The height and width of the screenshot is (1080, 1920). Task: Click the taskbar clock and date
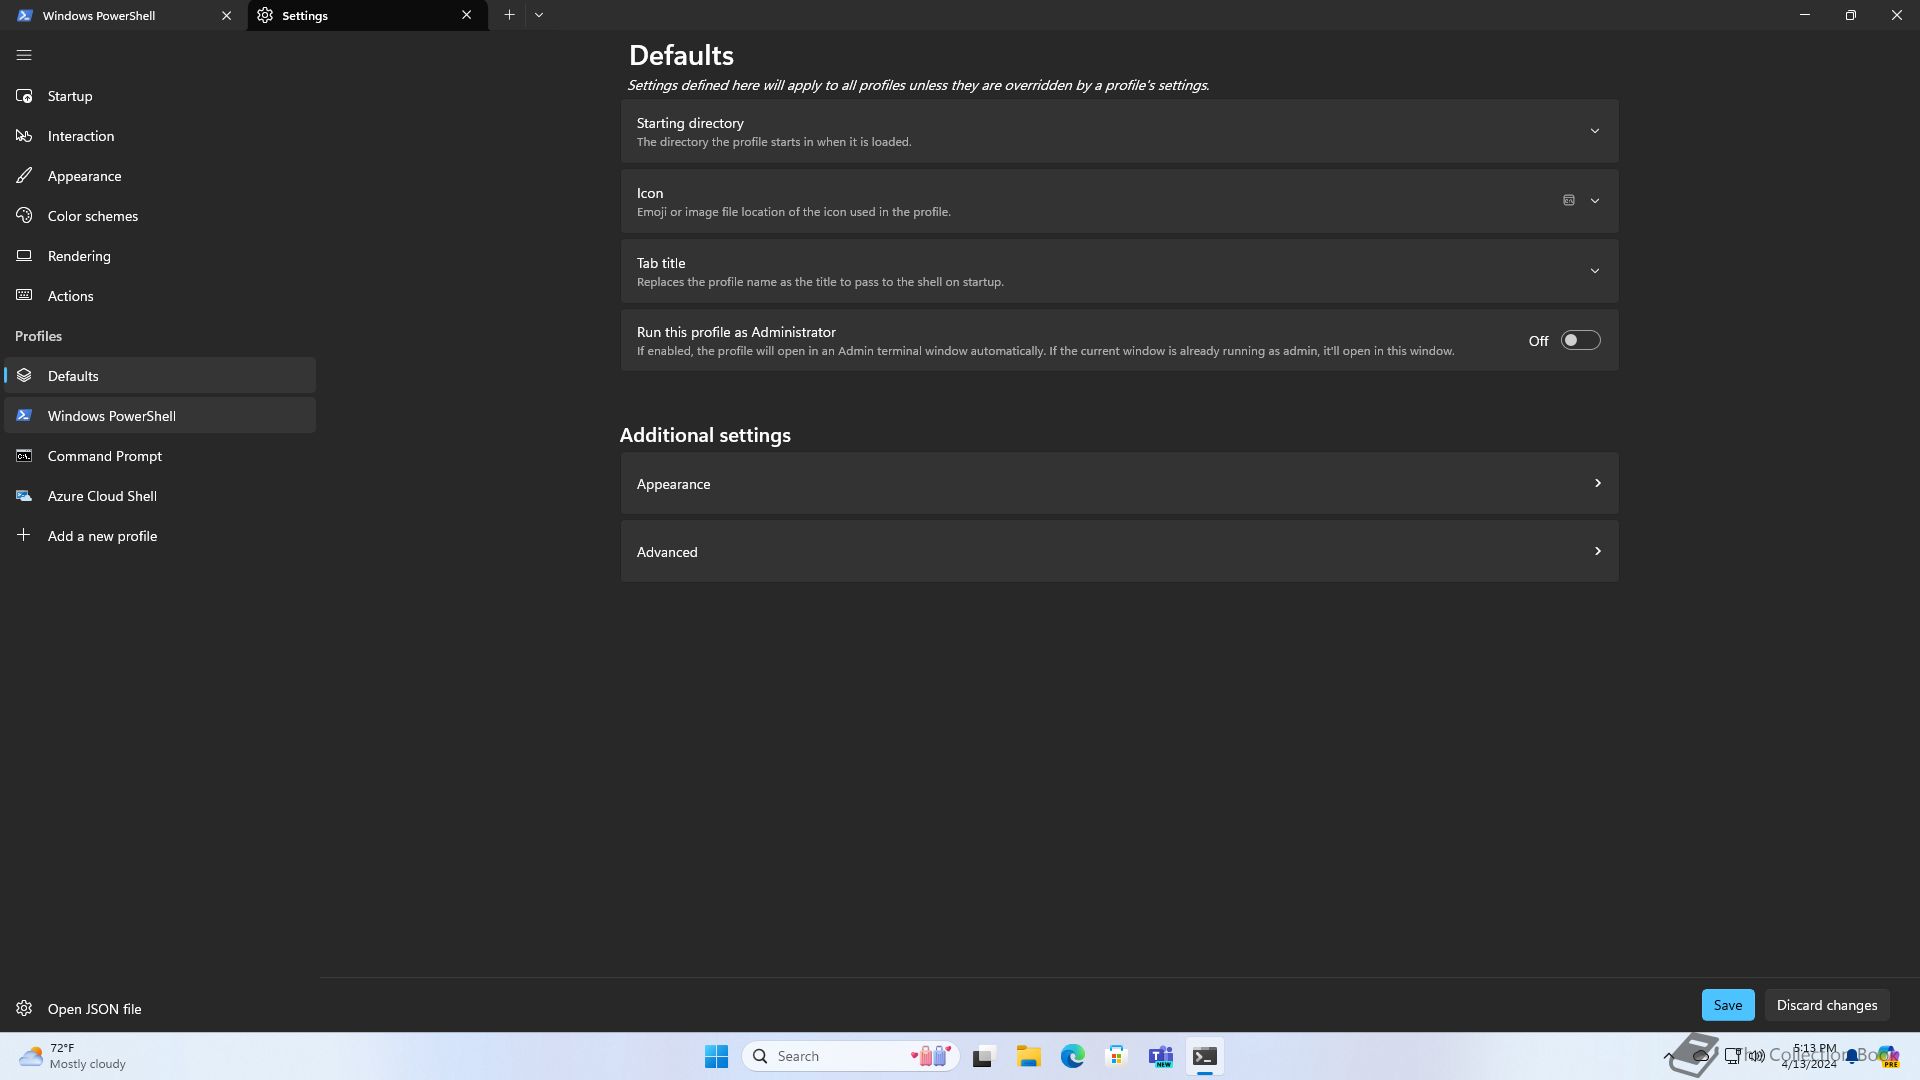(1810, 1056)
